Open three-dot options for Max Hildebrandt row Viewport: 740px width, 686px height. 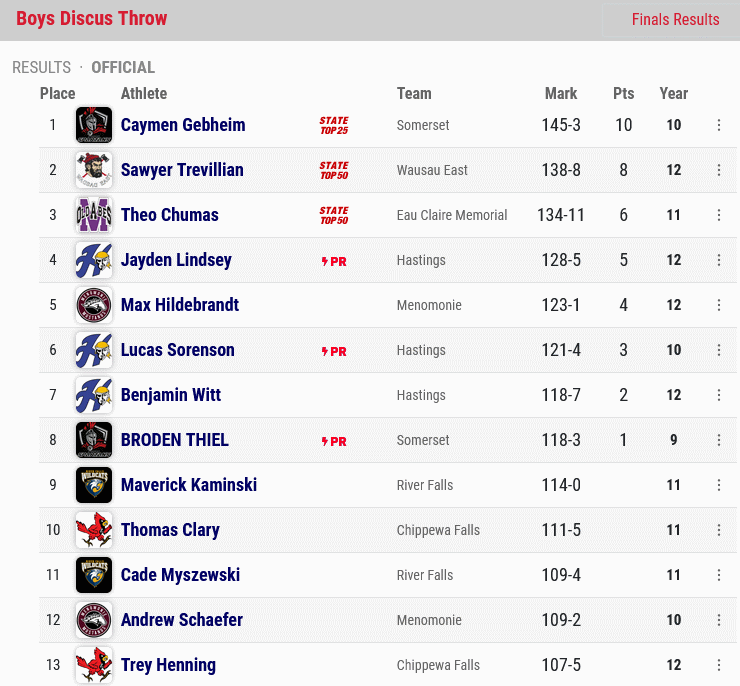coord(719,305)
